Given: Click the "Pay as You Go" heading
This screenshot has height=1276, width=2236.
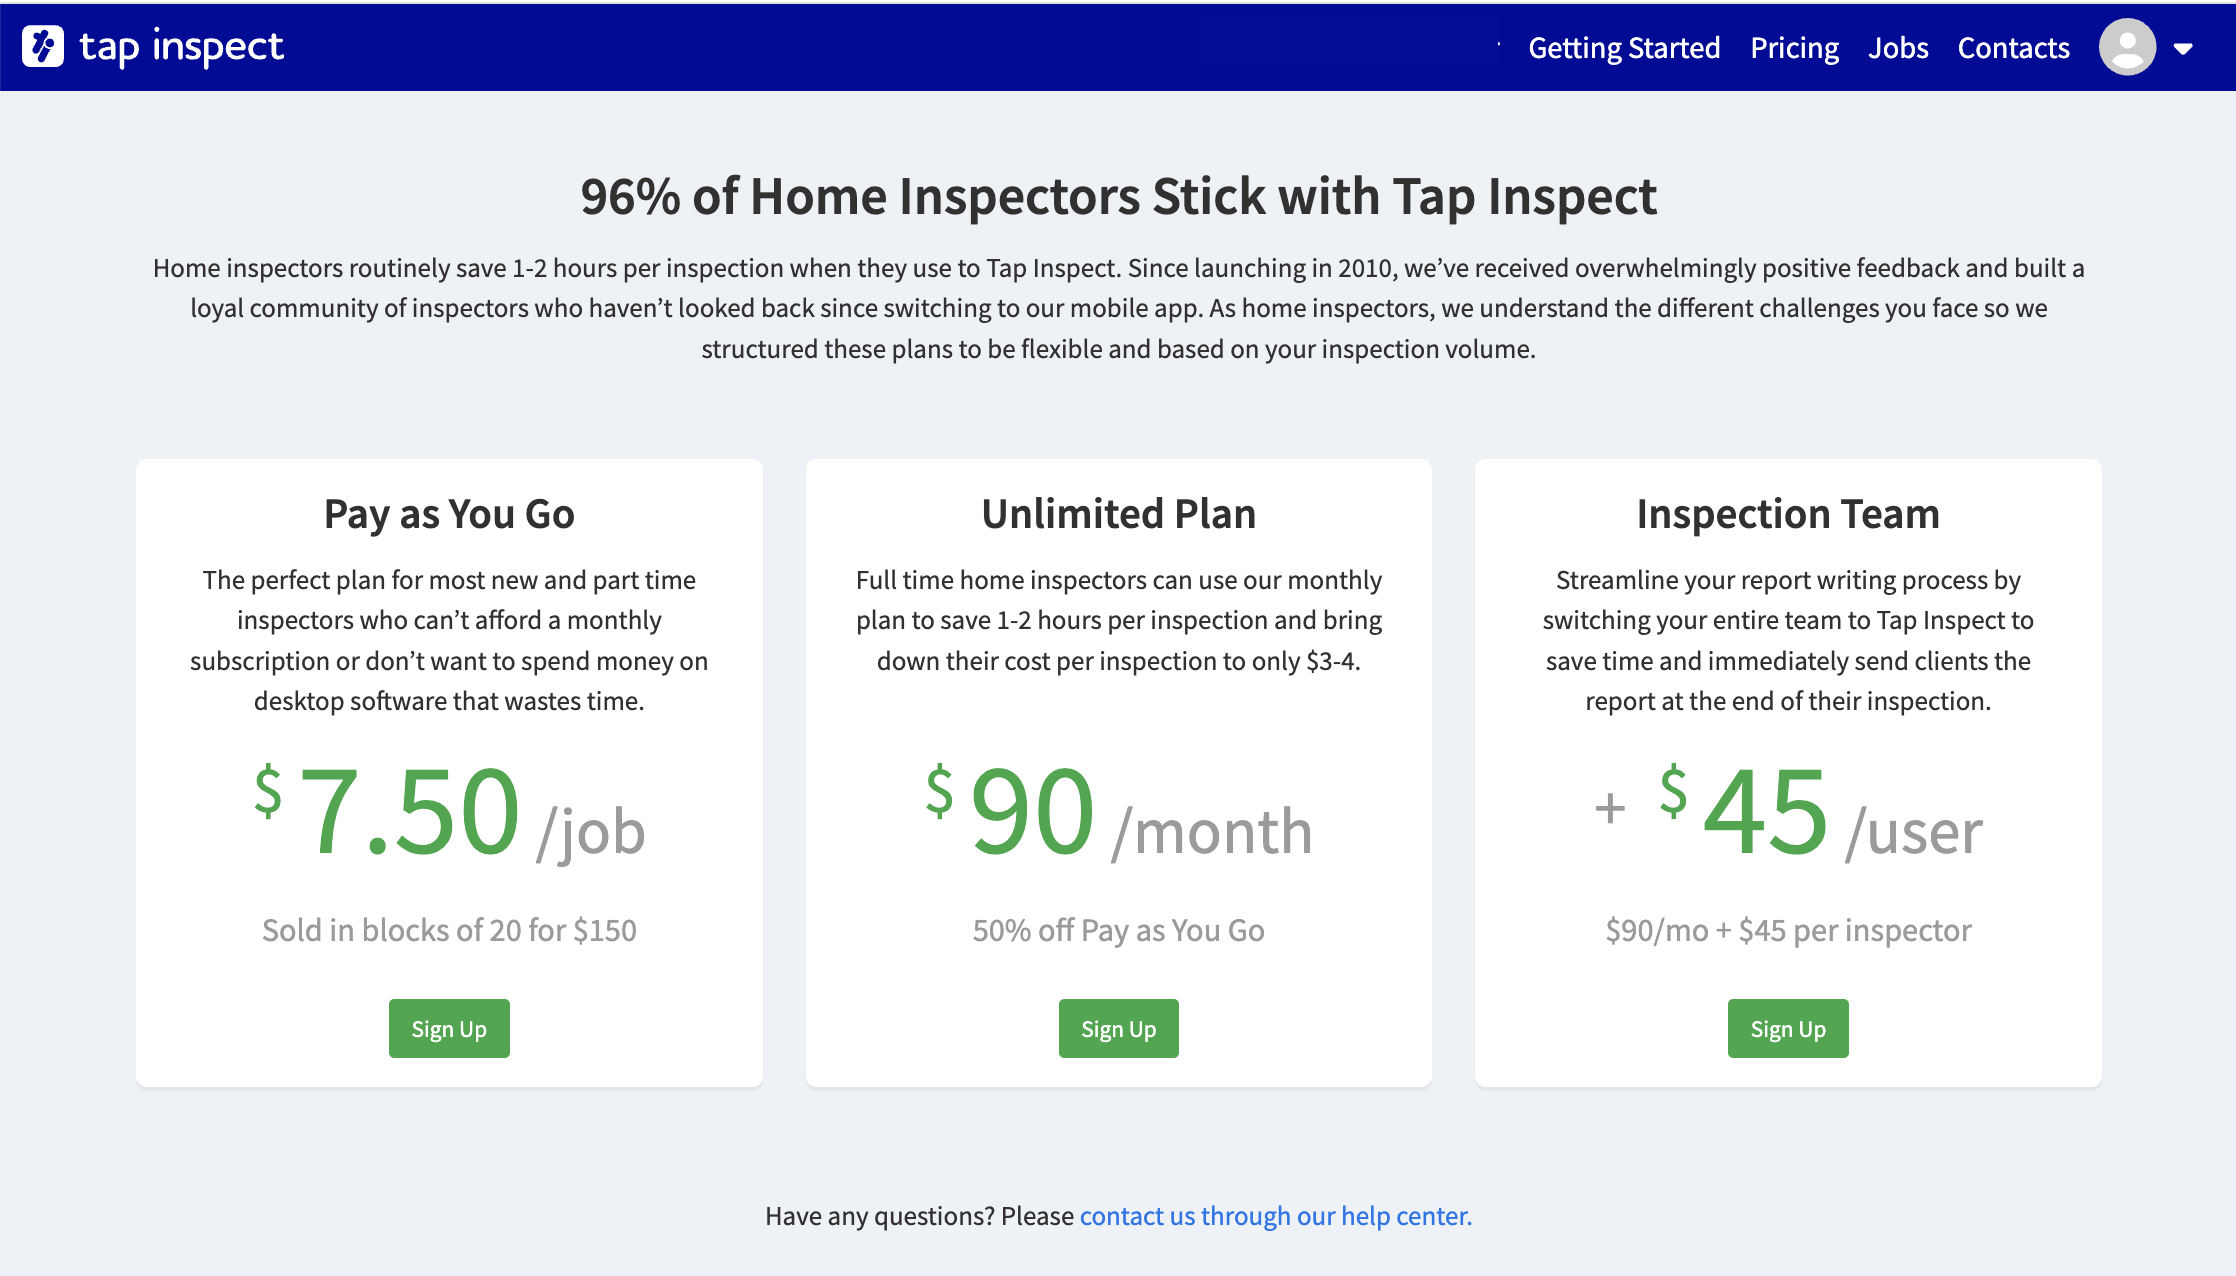Looking at the screenshot, I should (x=449, y=514).
